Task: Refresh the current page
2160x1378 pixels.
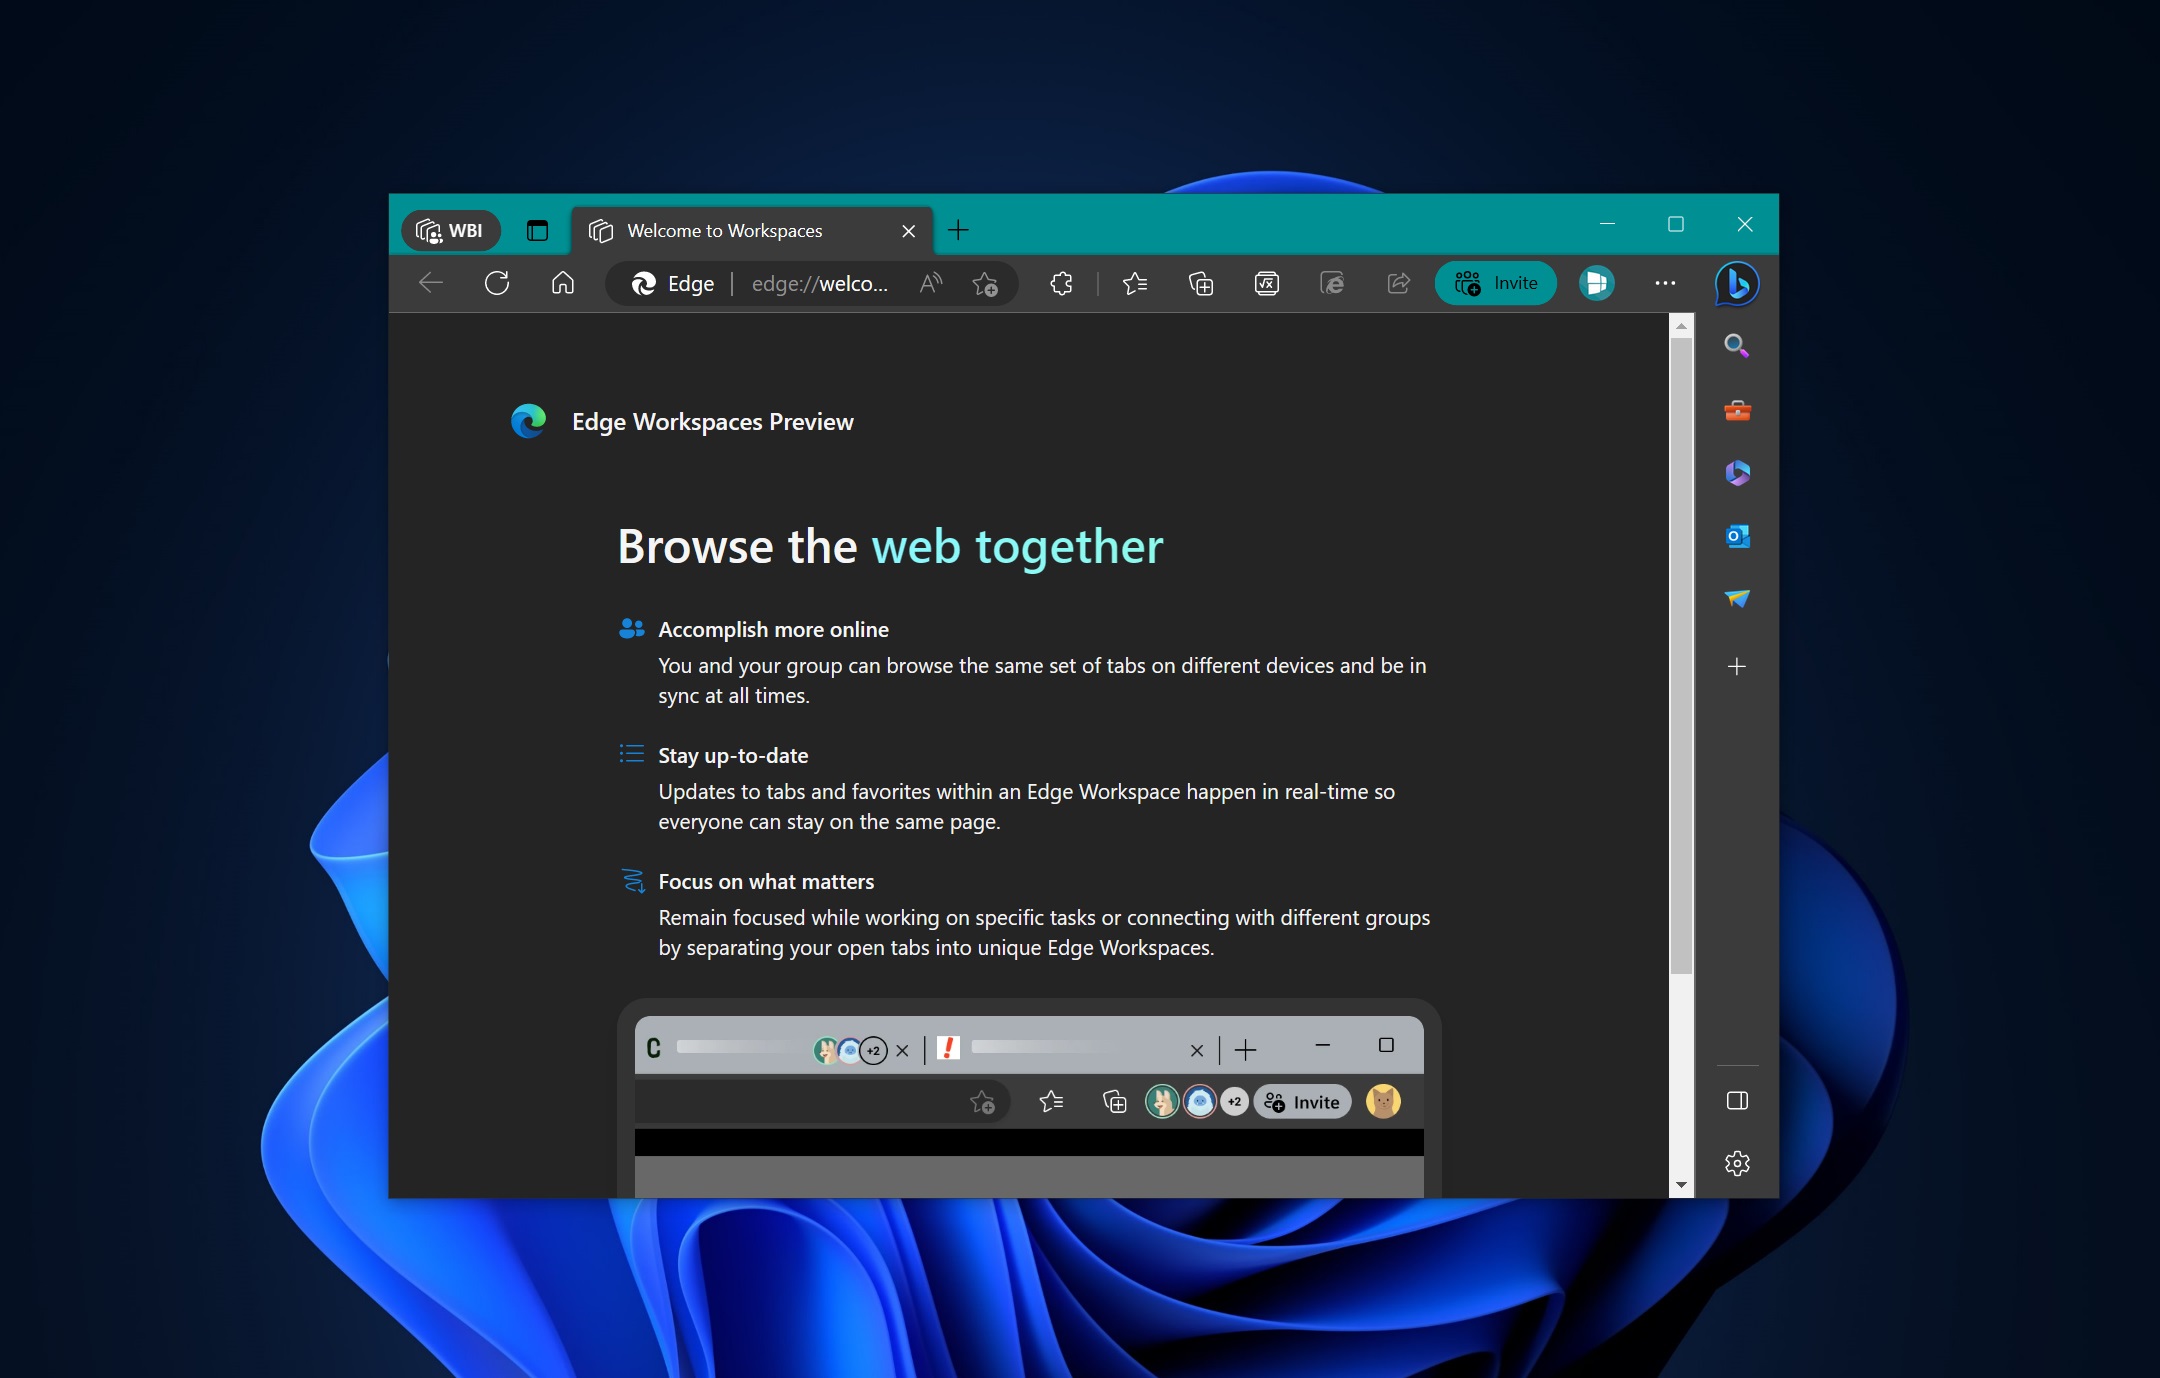Action: pyautogui.click(x=497, y=283)
